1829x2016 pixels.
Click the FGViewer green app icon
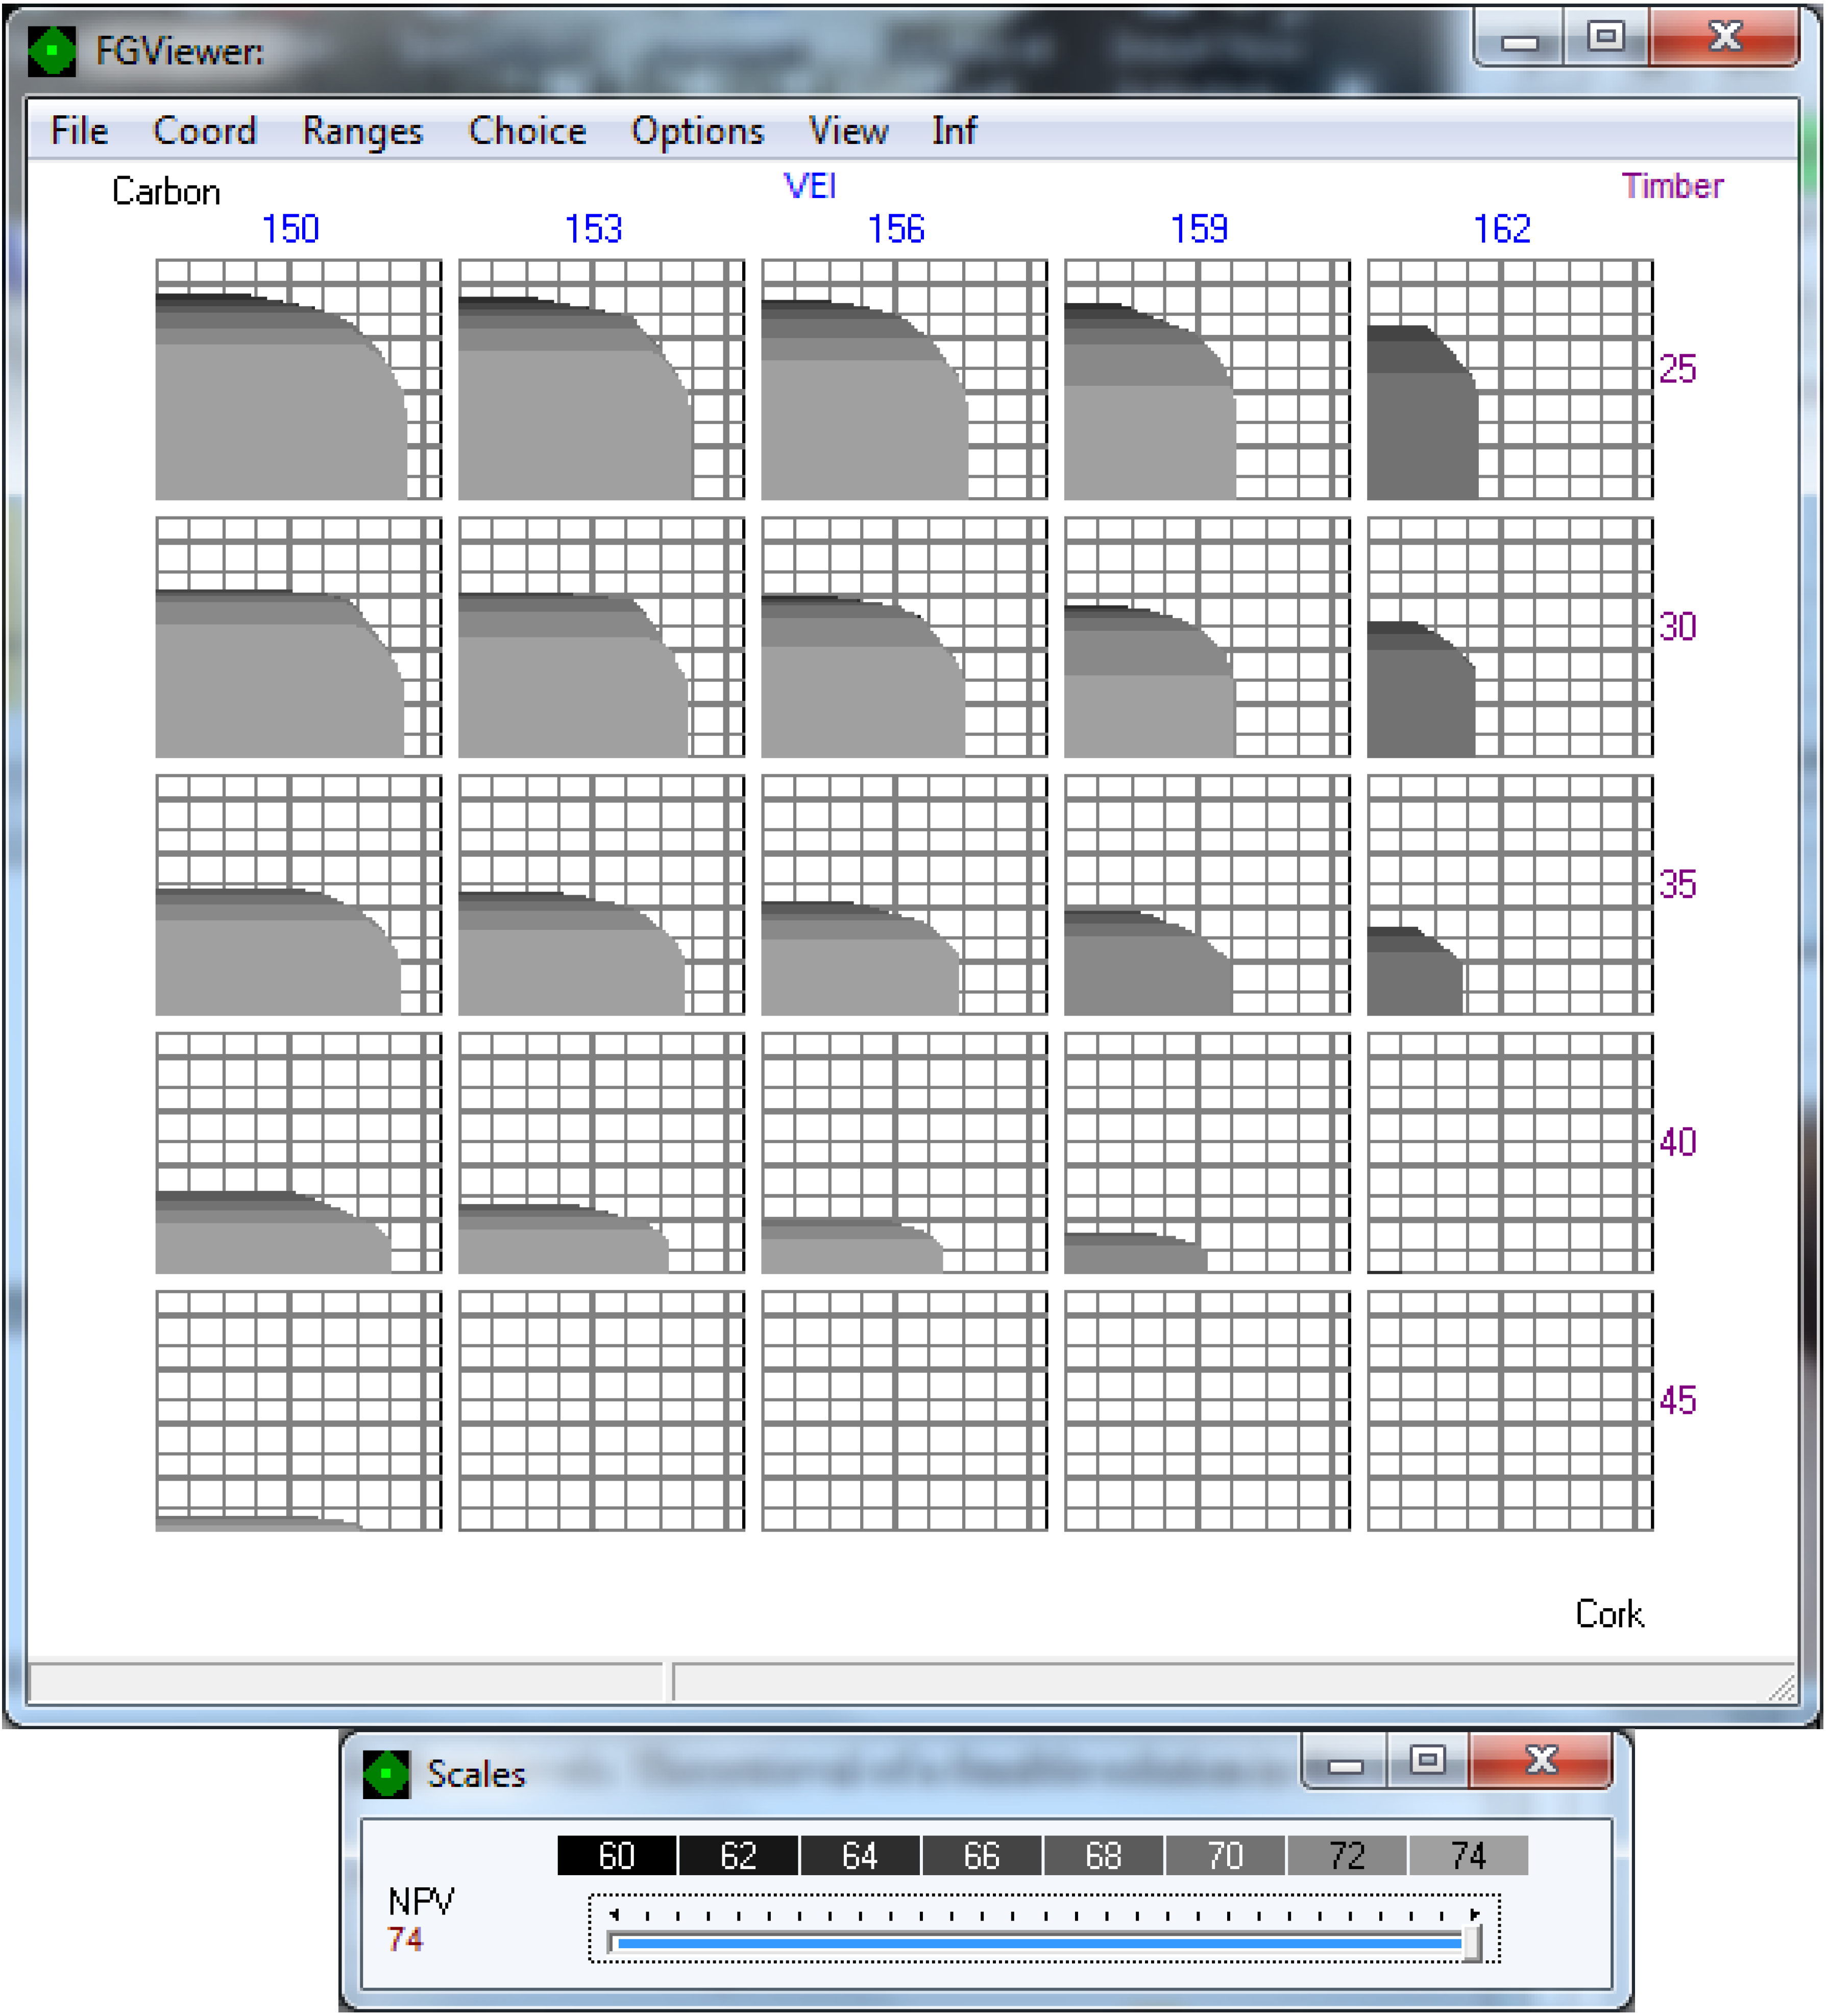click(x=52, y=50)
